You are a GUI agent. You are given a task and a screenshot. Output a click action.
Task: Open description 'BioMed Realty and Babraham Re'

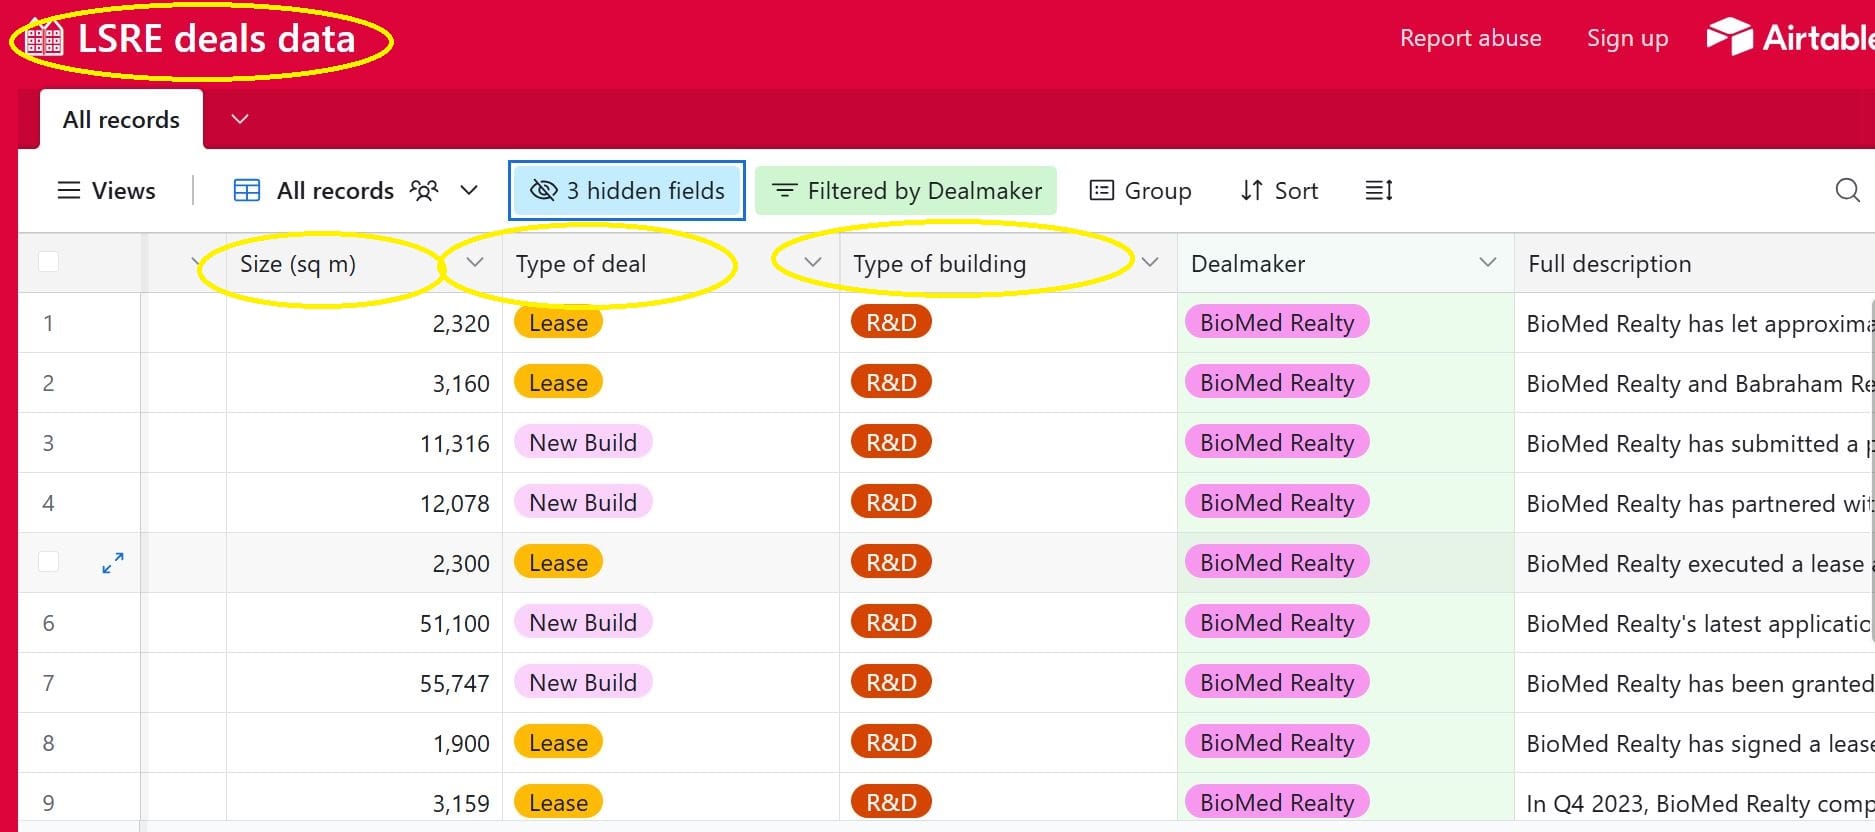[1695, 383]
